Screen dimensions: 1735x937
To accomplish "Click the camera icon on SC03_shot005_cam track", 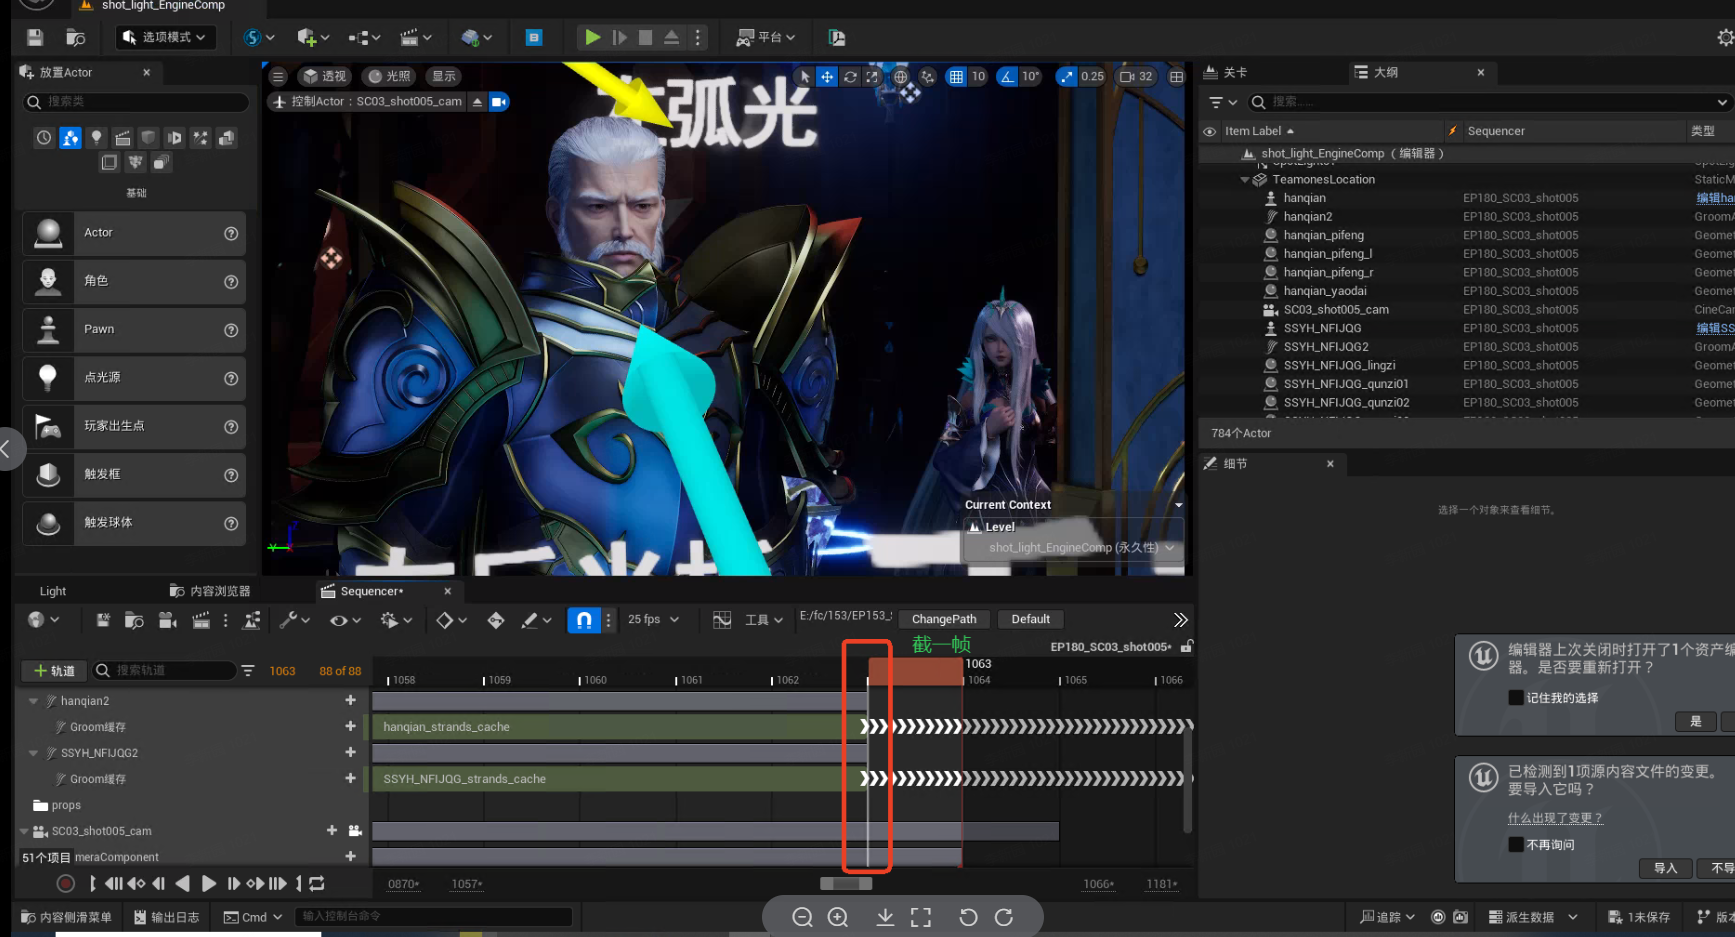I will point(355,831).
